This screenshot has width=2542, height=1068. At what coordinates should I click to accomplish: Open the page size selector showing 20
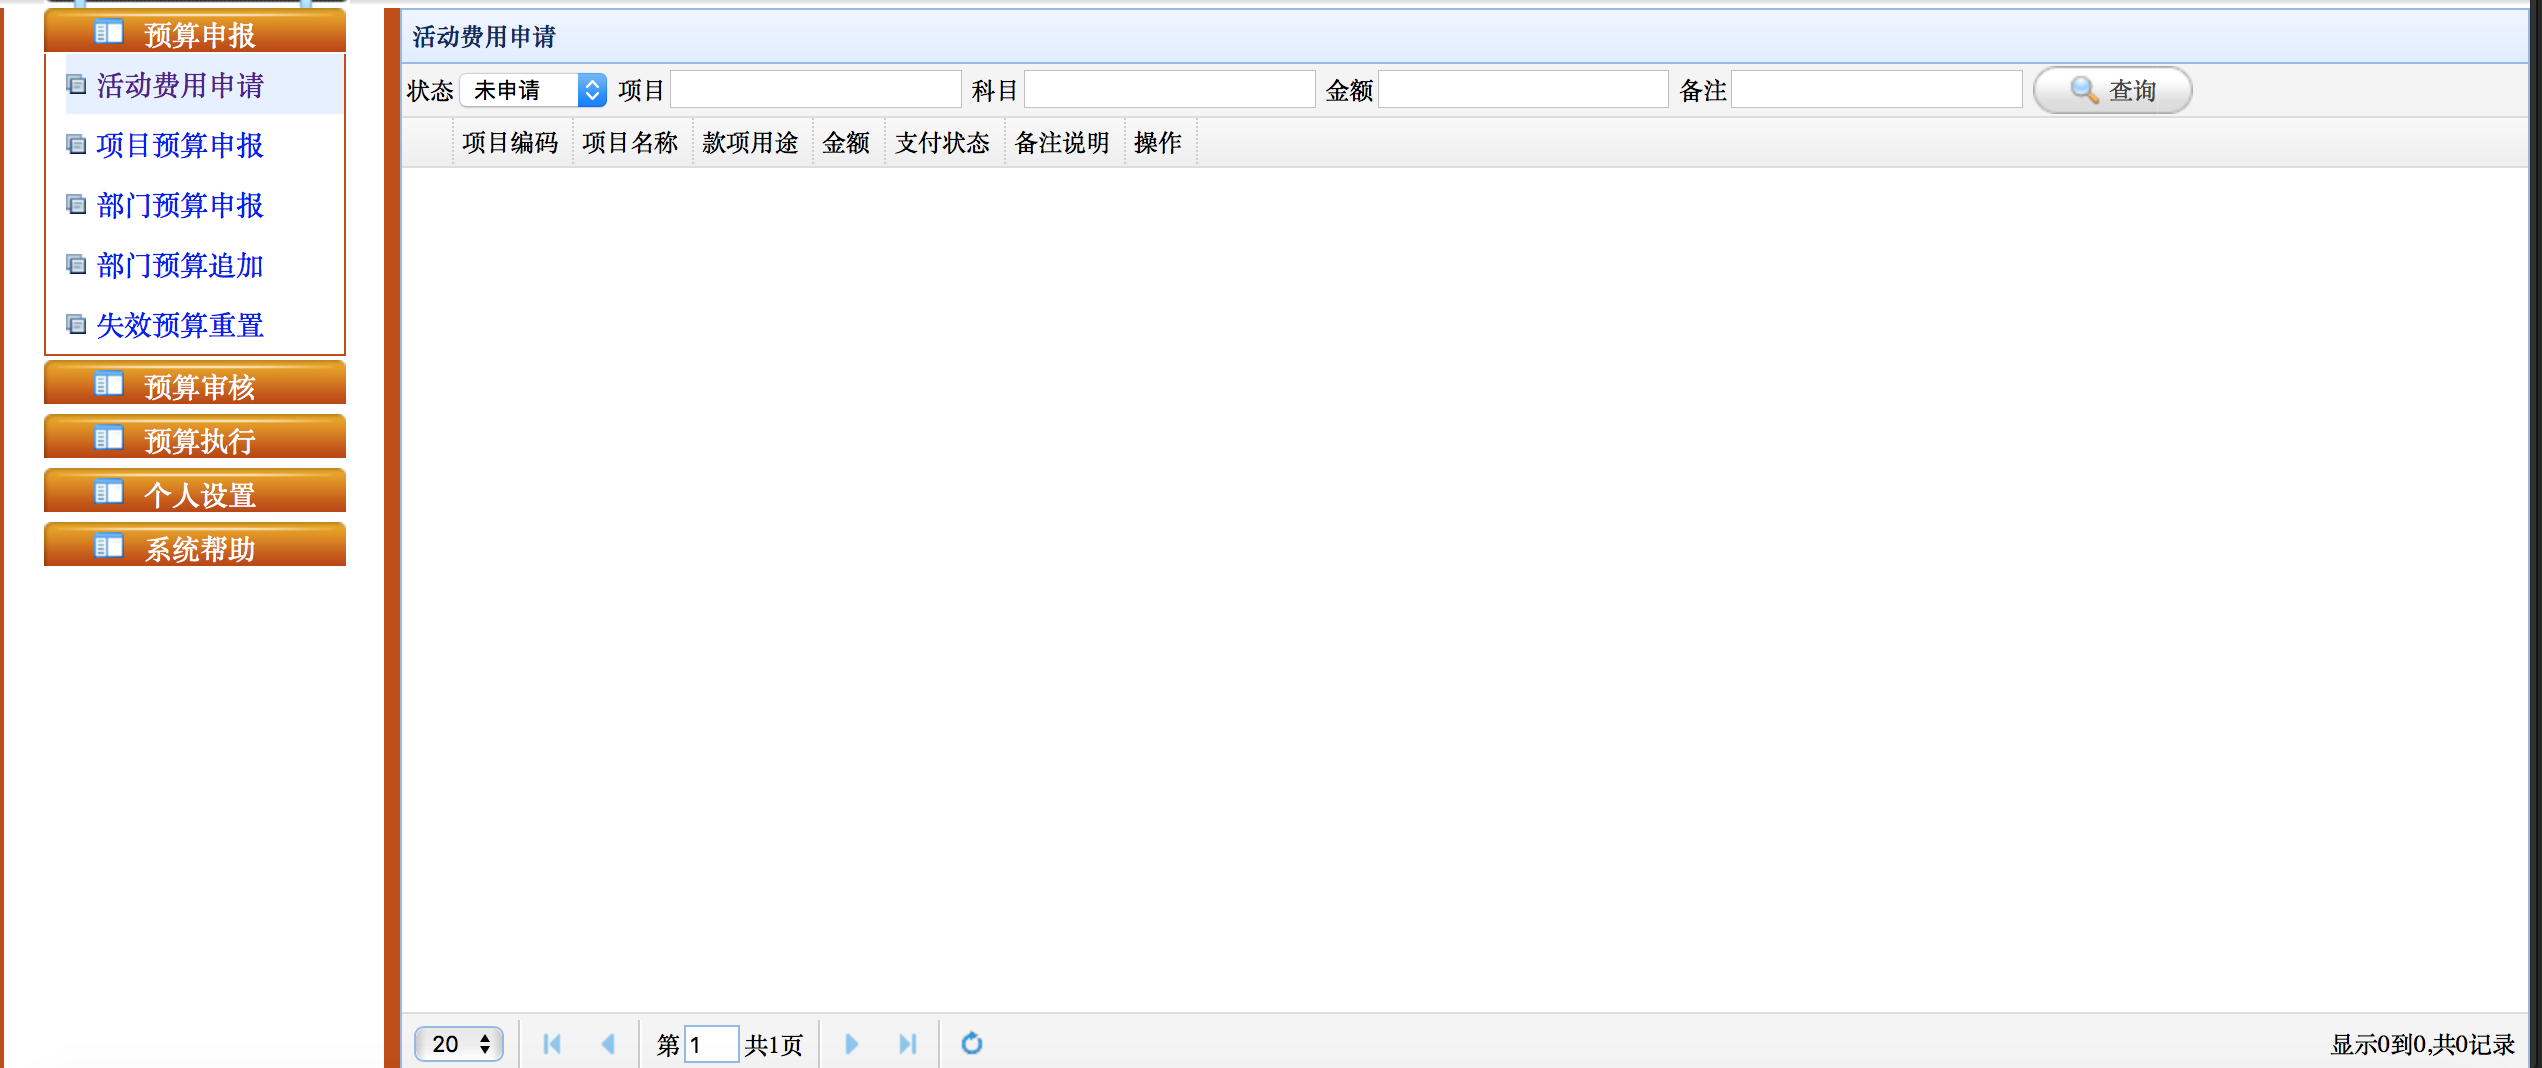coord(459,1044)
